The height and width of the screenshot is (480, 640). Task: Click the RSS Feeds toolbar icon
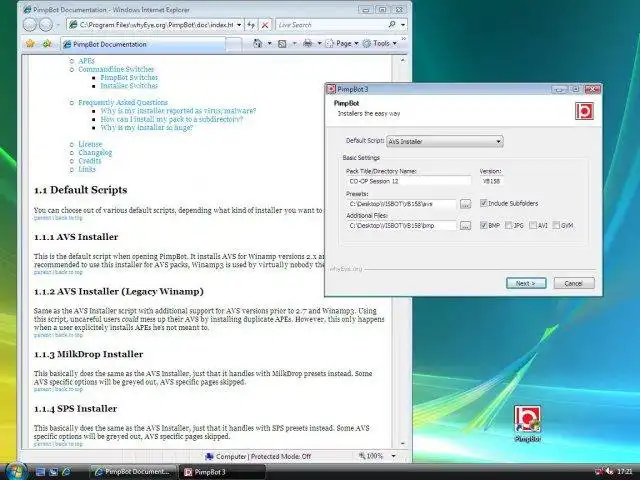point(282,43)
